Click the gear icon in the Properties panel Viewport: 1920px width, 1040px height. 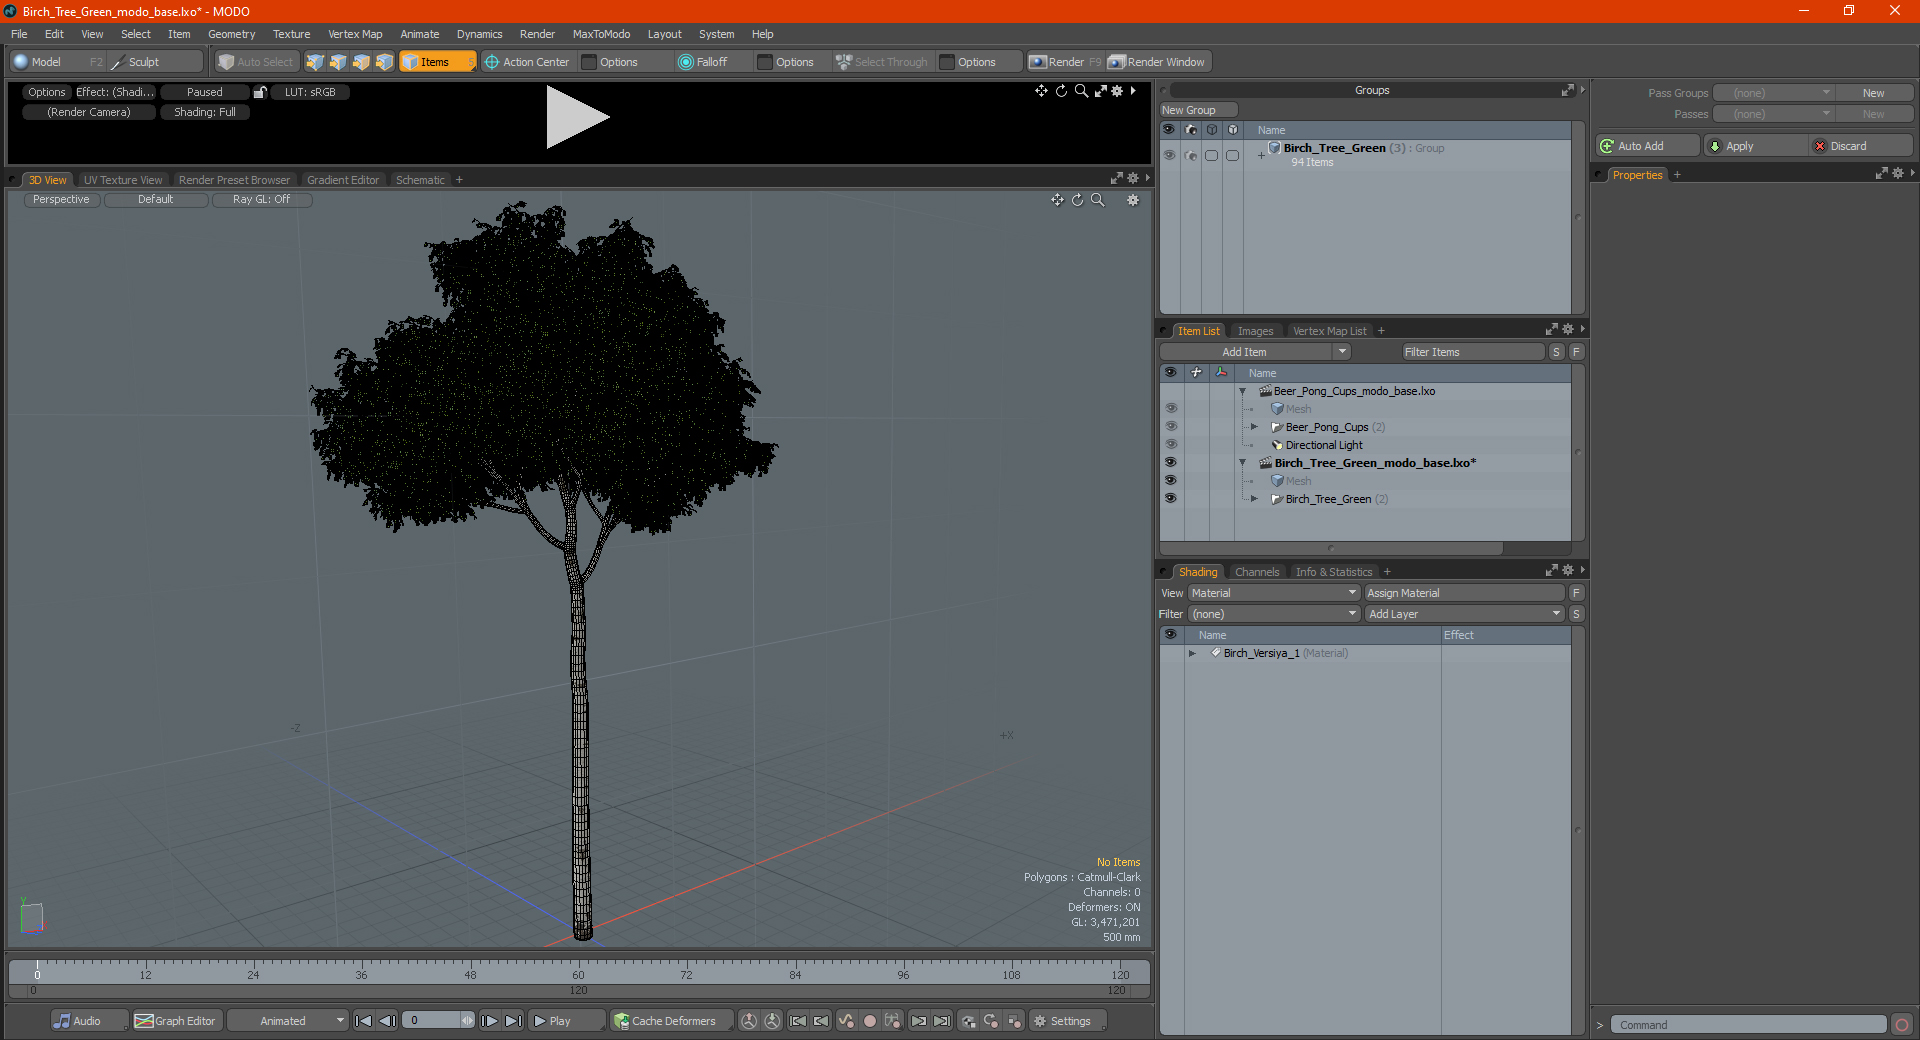1898,174
